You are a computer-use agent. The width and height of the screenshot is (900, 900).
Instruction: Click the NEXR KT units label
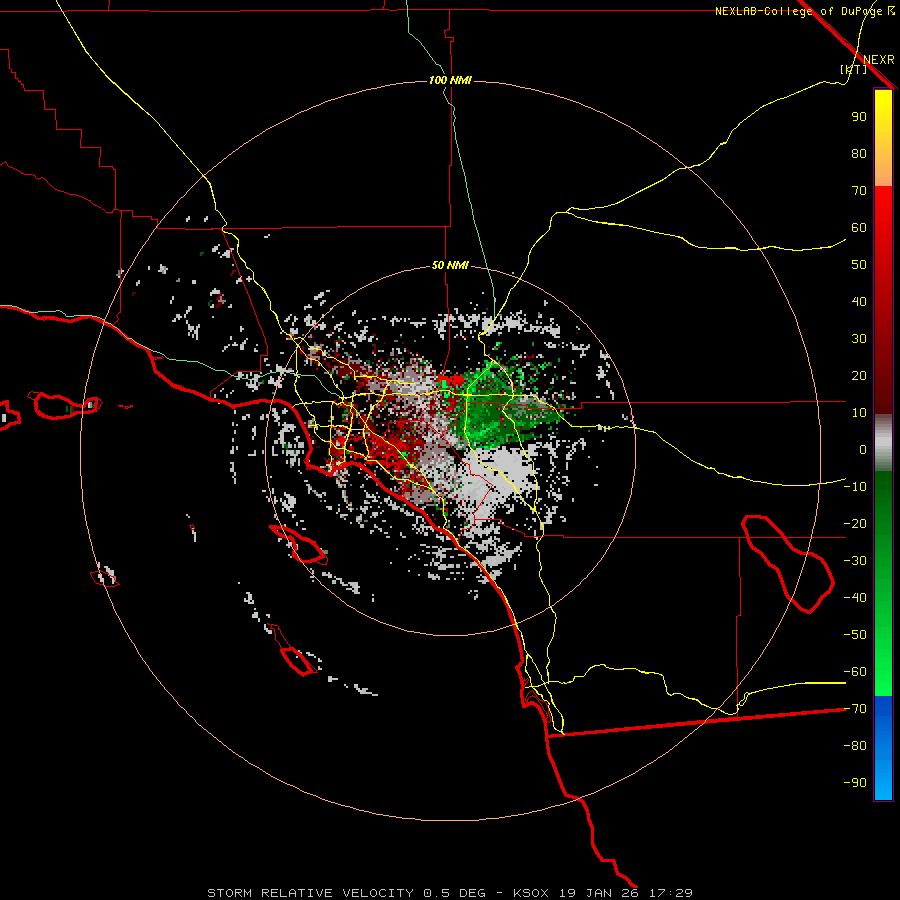coord(867,64)
